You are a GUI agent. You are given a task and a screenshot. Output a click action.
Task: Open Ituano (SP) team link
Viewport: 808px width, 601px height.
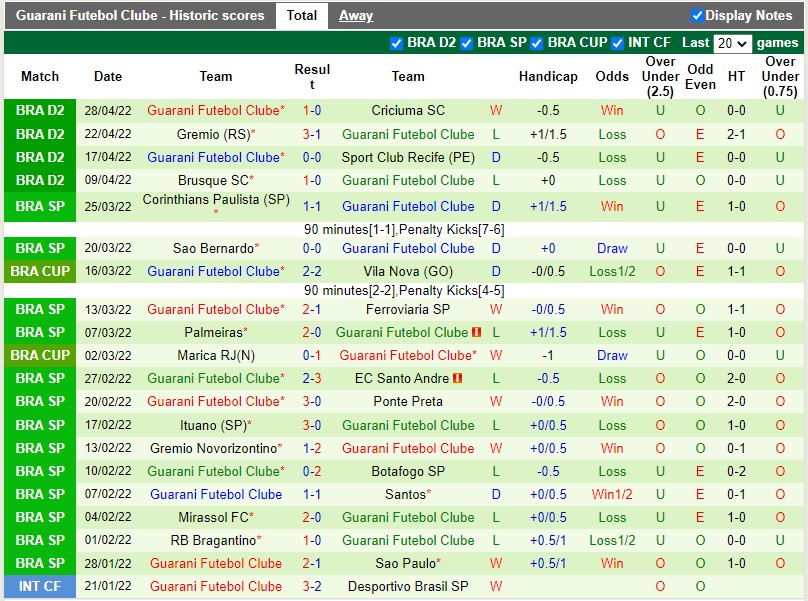click(x=213, y=425)
